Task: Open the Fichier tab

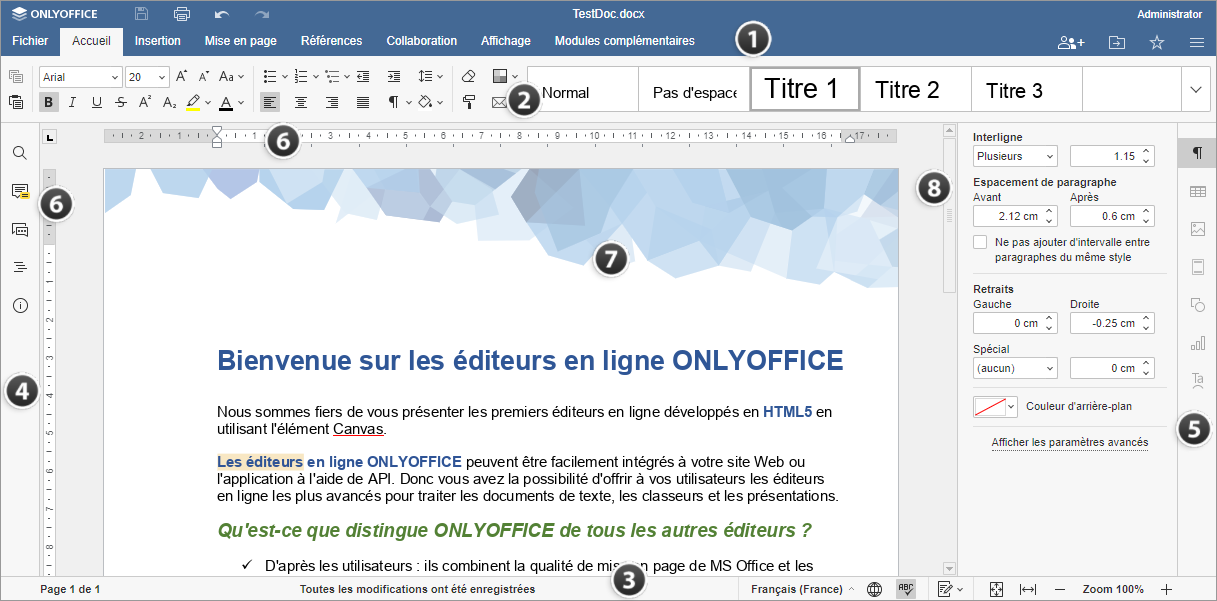Action: pyautogui.click(x=30, y=41)
